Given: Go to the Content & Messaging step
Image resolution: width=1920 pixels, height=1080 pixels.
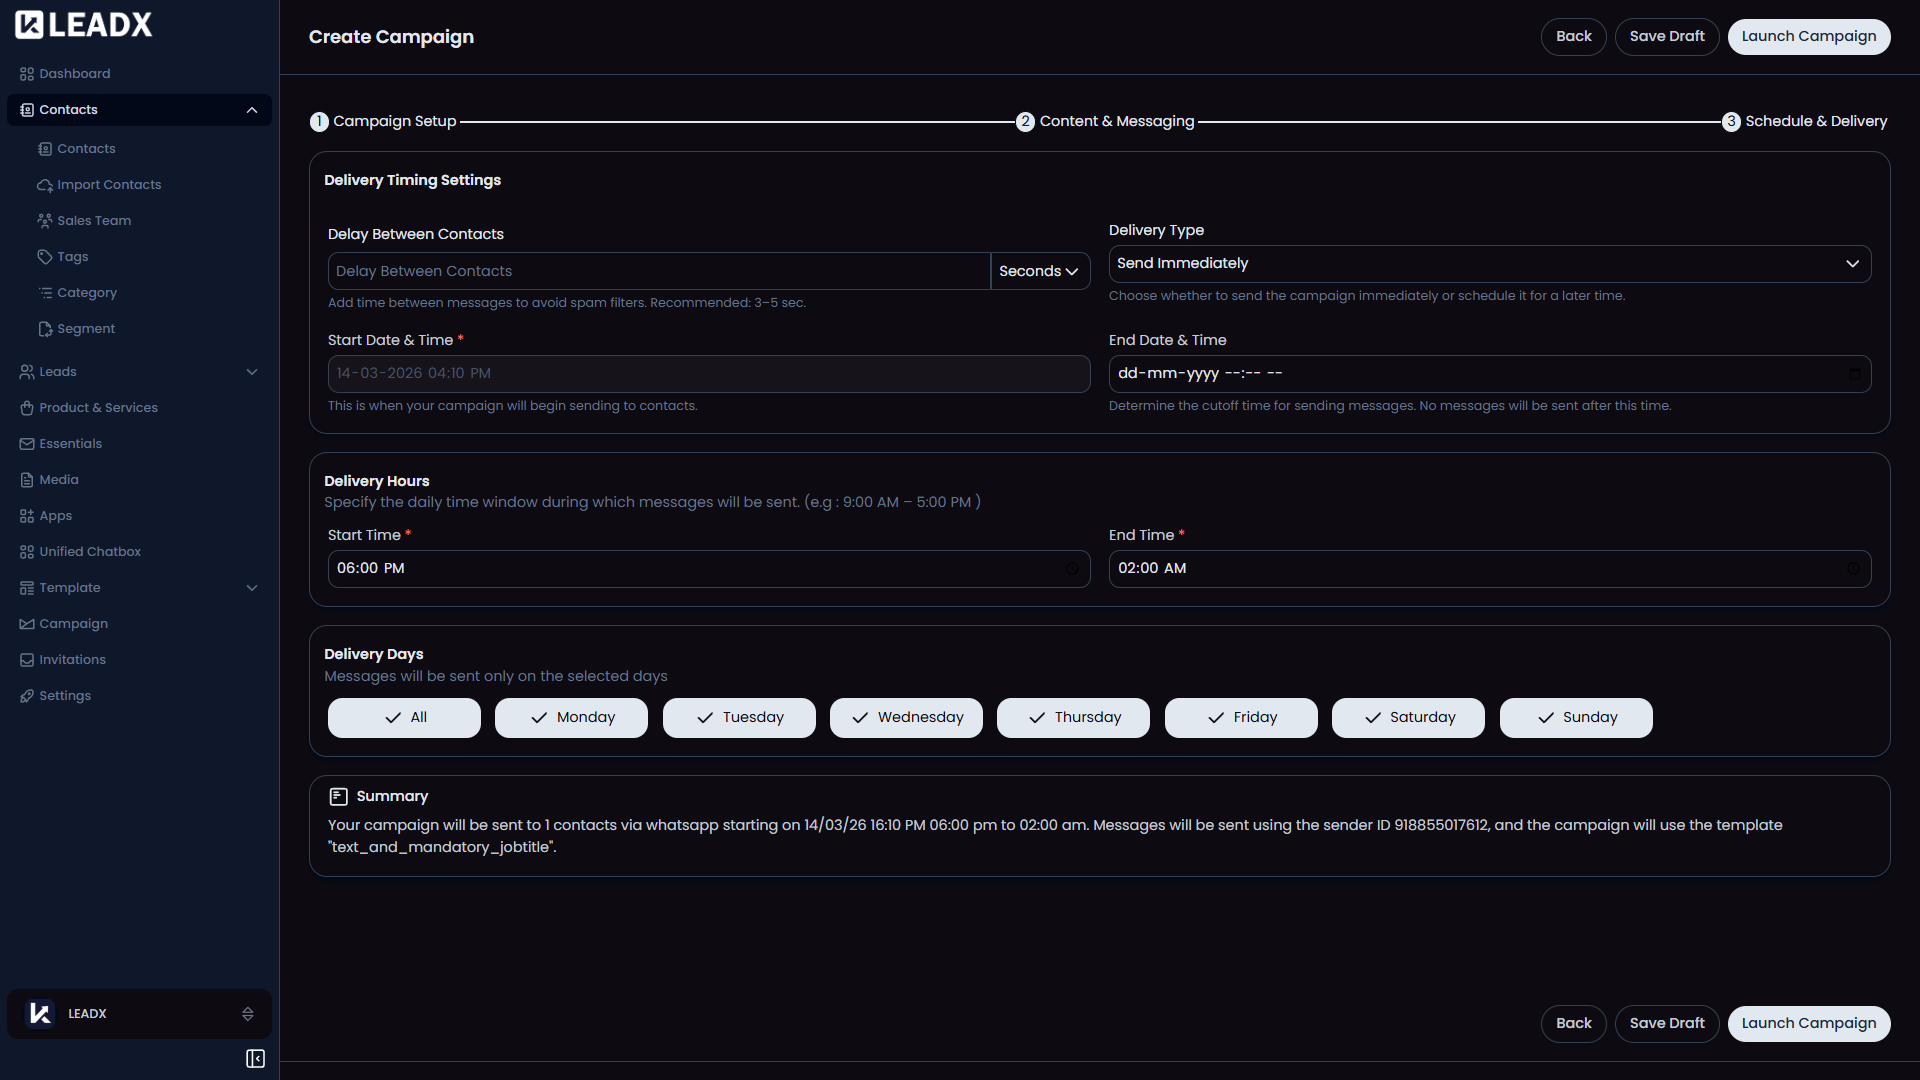Looking at the screenshot, I should 1105,121.
